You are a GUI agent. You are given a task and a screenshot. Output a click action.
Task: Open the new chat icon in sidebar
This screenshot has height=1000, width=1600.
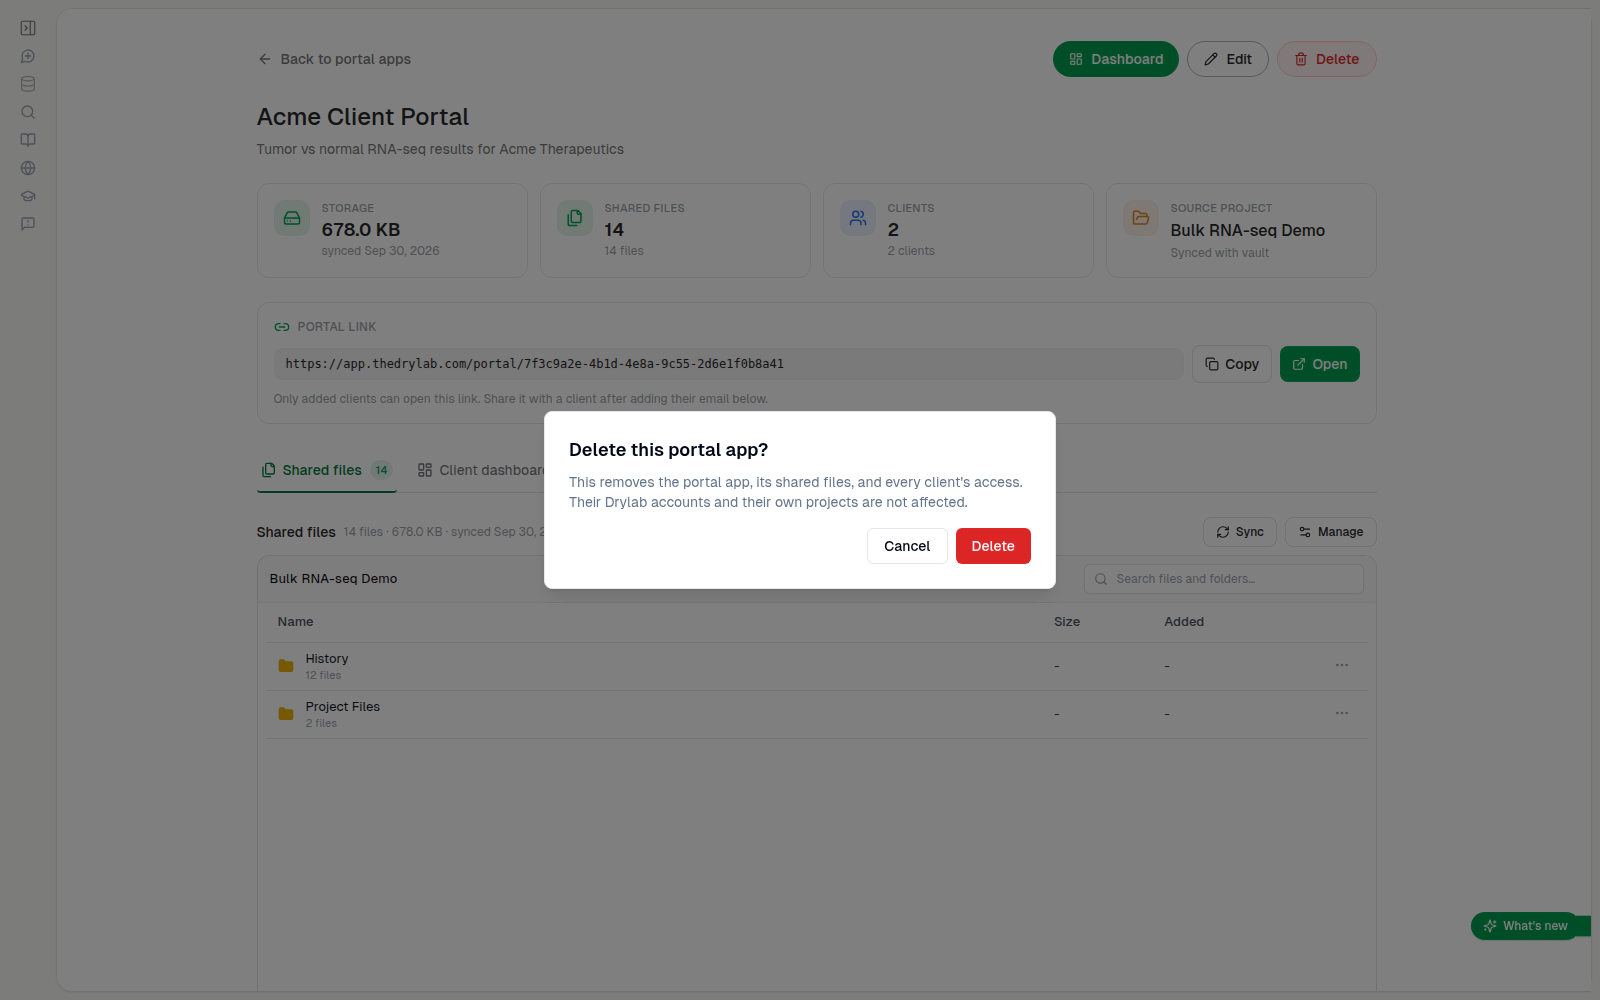(28, 56)
